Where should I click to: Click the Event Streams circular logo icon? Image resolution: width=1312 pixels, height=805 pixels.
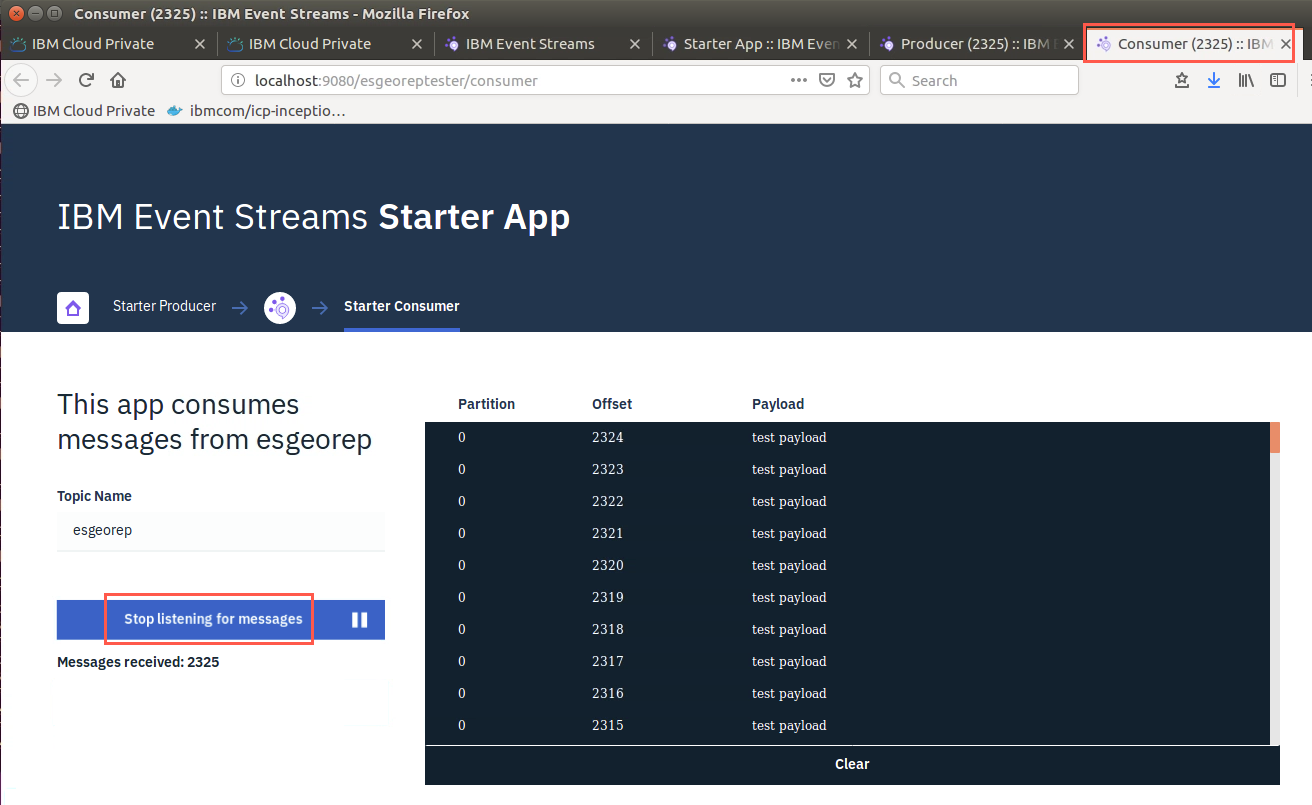pos(280,308)
